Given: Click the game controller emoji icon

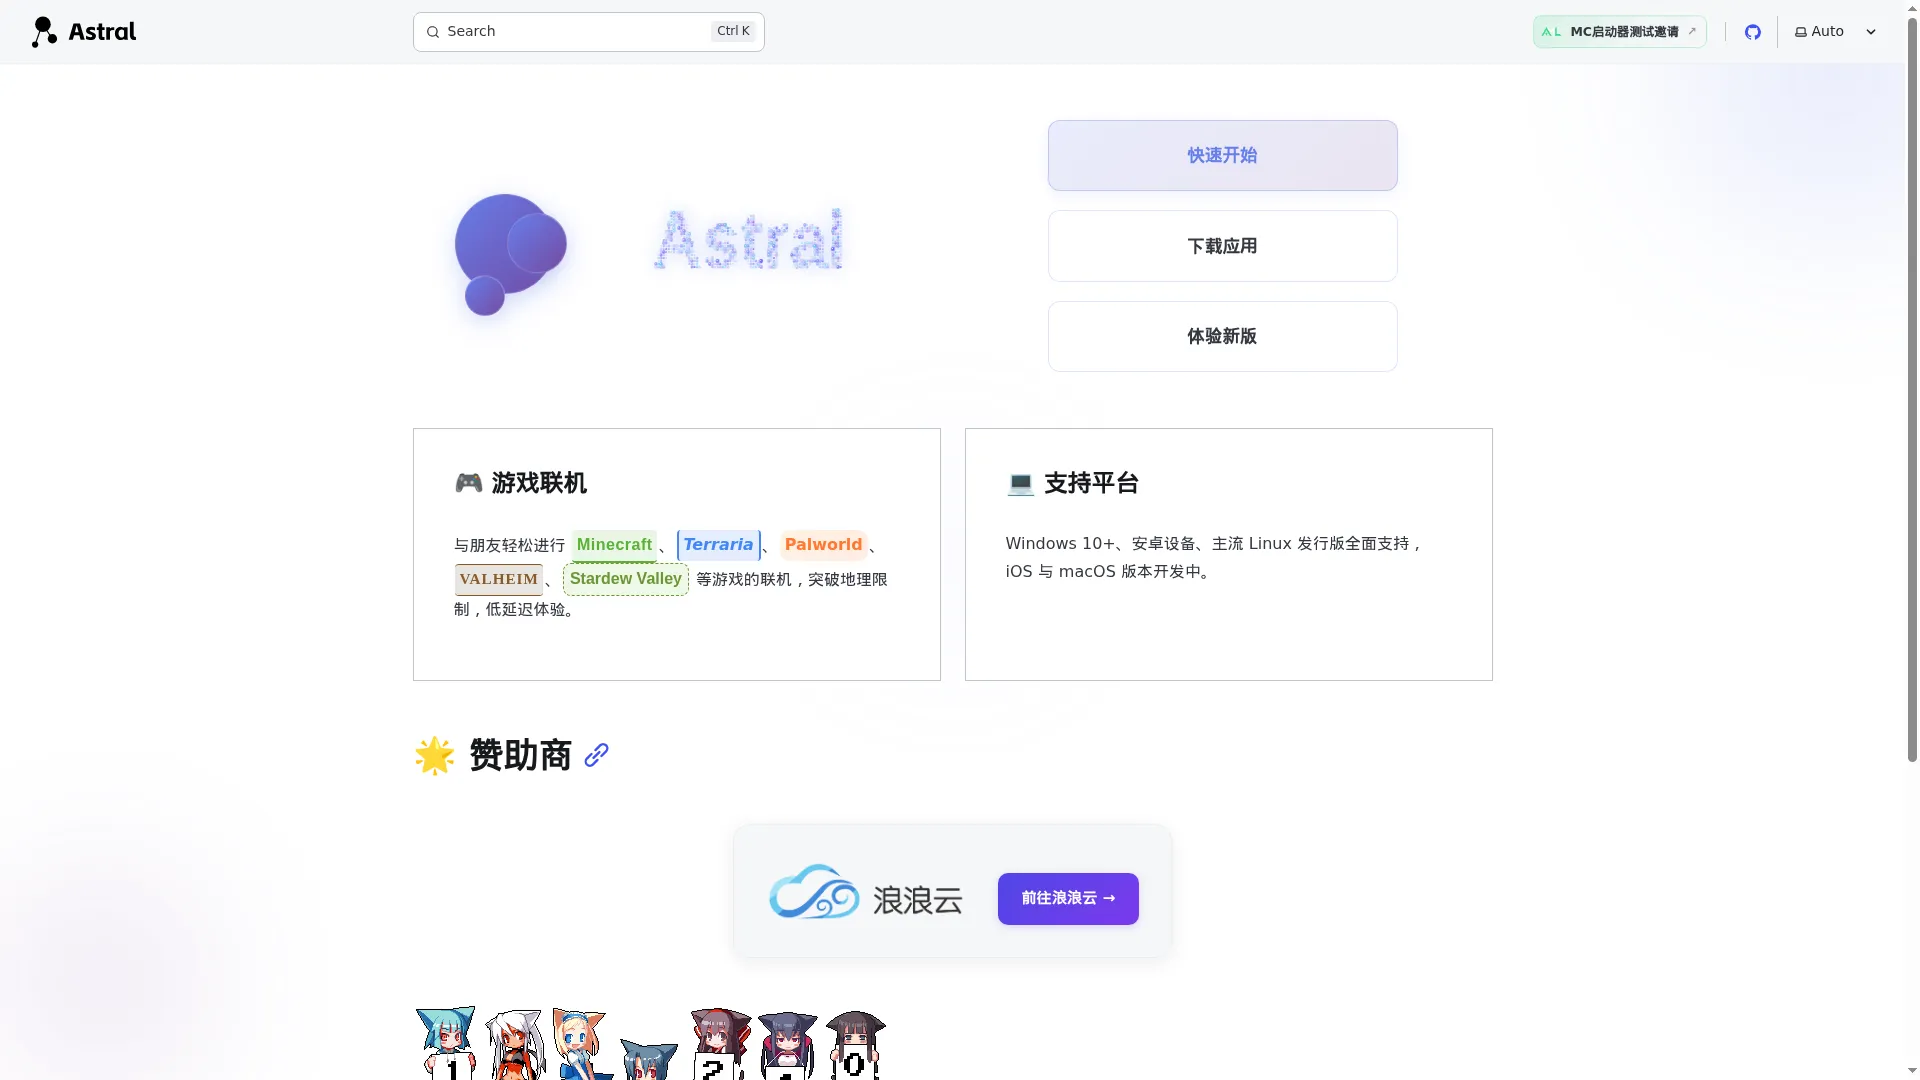Looking at the screenshot, I should 468,483.
